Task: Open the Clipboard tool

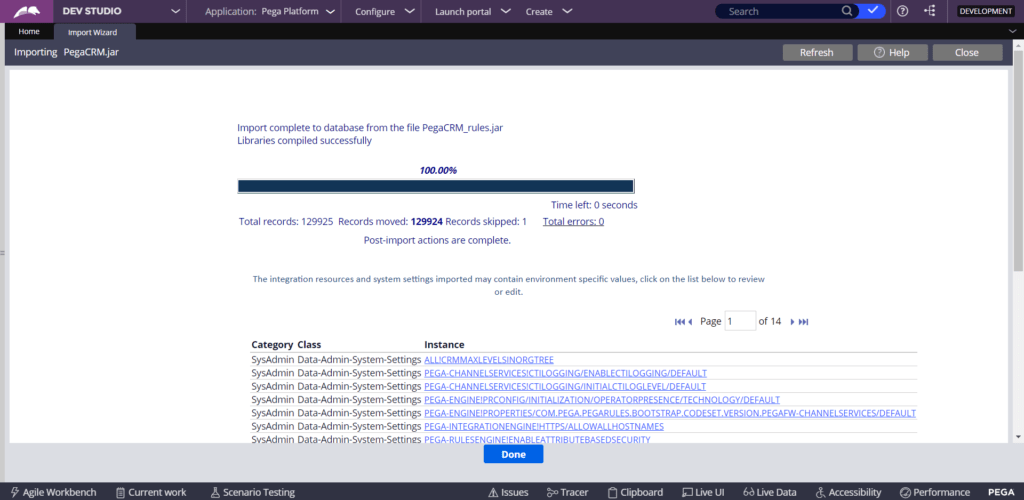Action: (635, 492)
